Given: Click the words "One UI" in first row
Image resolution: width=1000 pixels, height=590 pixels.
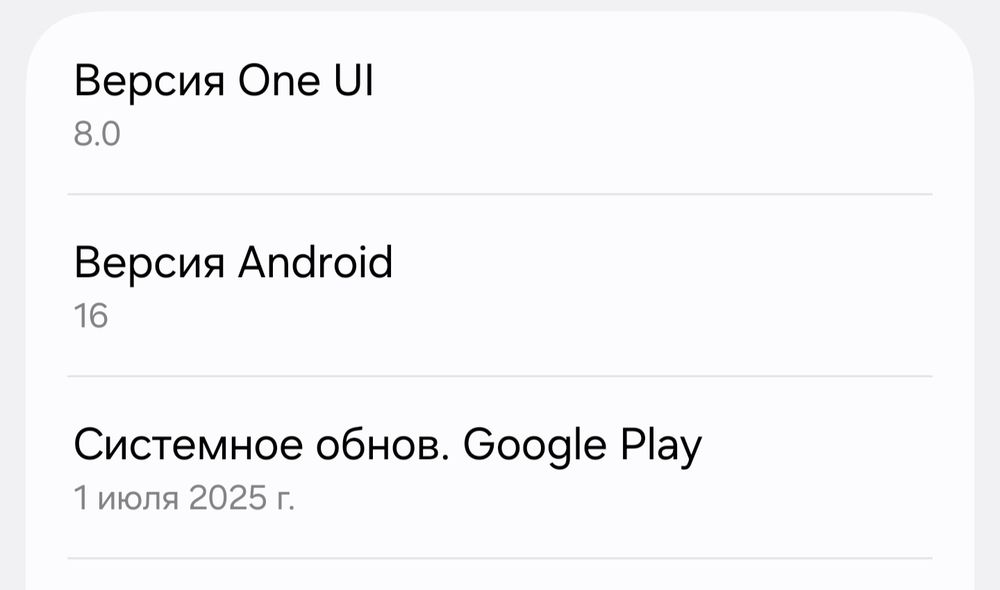Looking at the screenshot, I should click(x=305, y=81).
